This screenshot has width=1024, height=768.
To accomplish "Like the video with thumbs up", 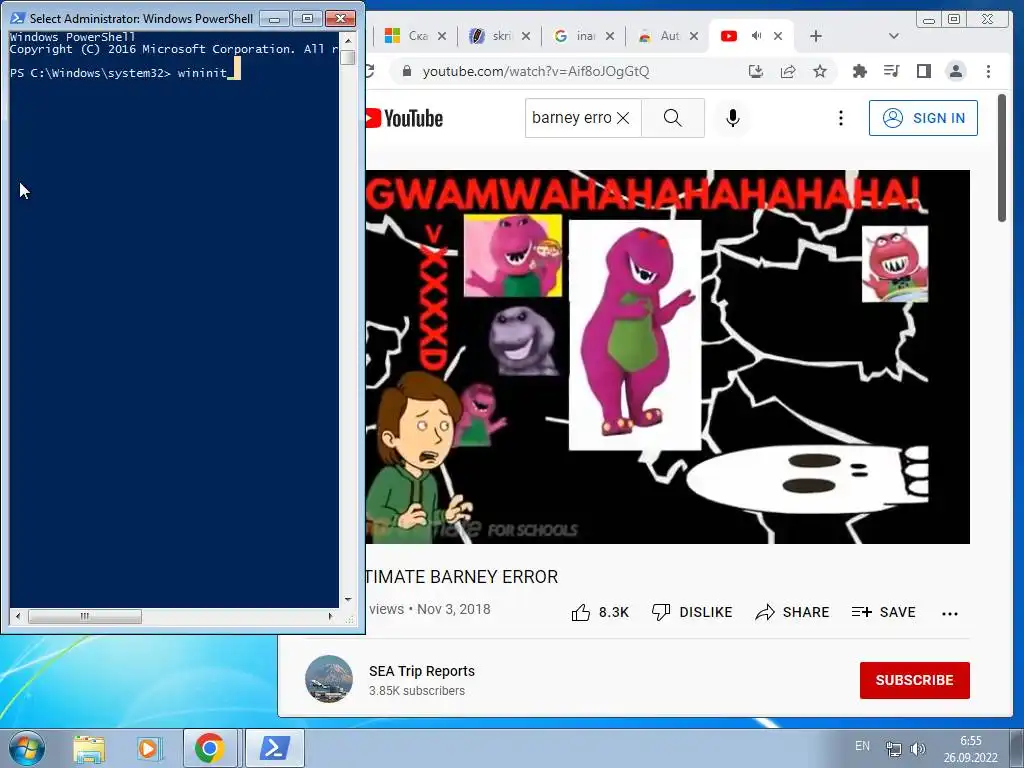I will click(x=600, y=613).
